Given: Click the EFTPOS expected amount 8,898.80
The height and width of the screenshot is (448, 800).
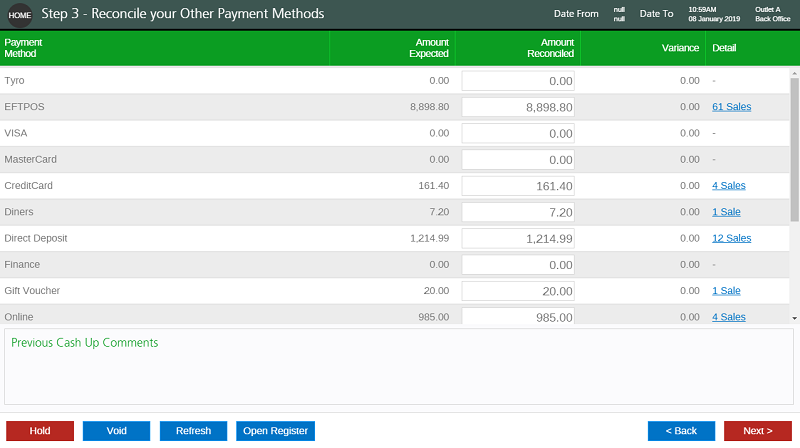Looking at the screenshot, I should point(430,107).
